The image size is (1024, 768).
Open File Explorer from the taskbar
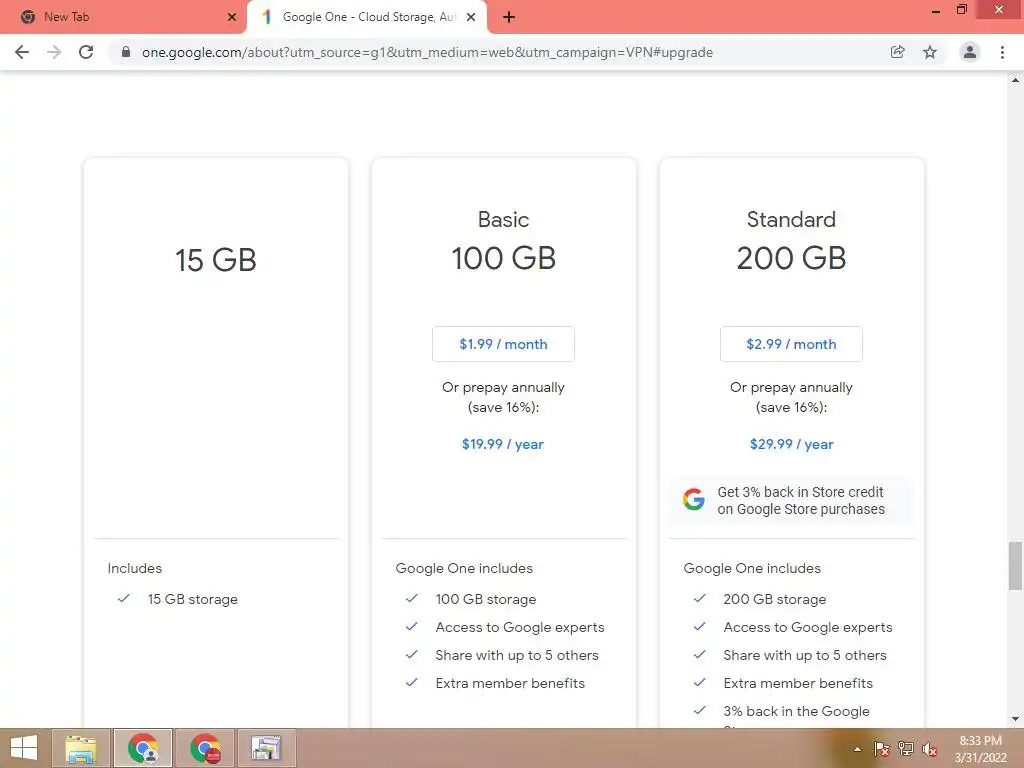(80, 748)
